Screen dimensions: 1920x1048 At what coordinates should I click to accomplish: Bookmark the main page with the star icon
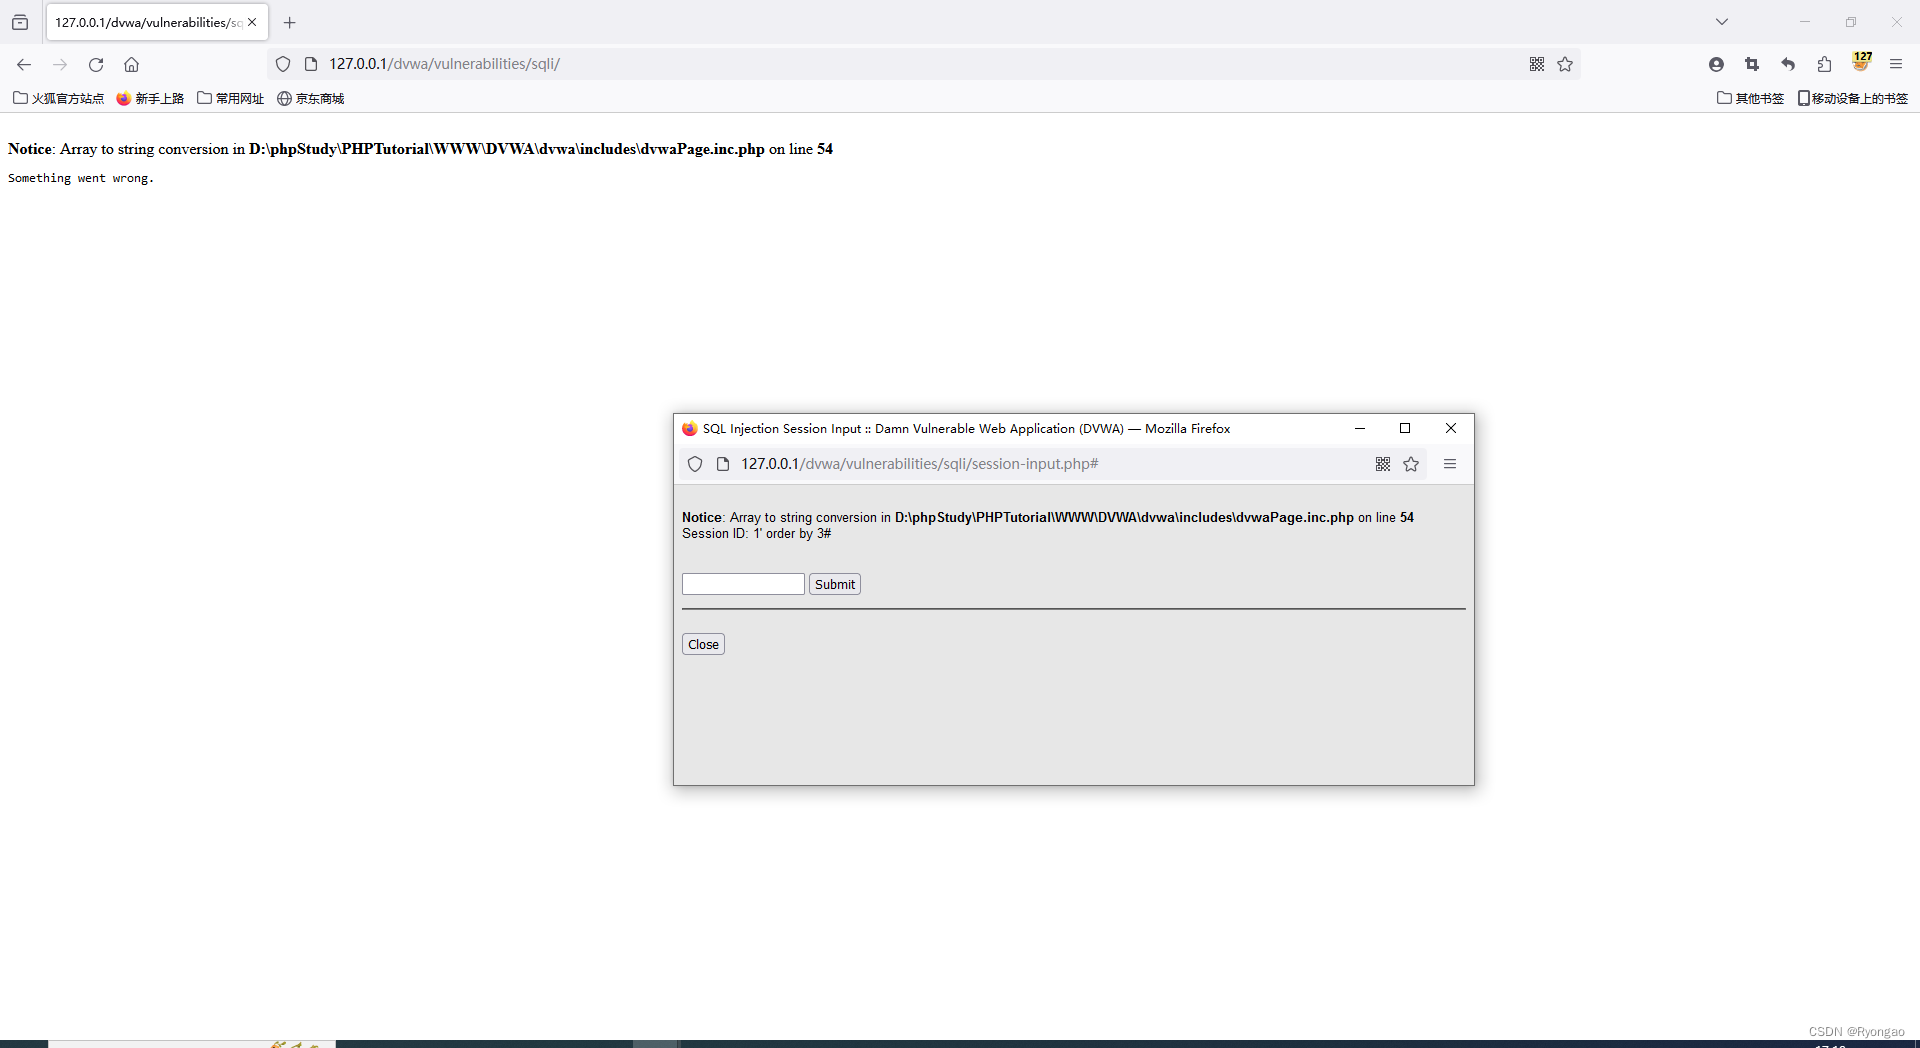[x=1565, y=64]
